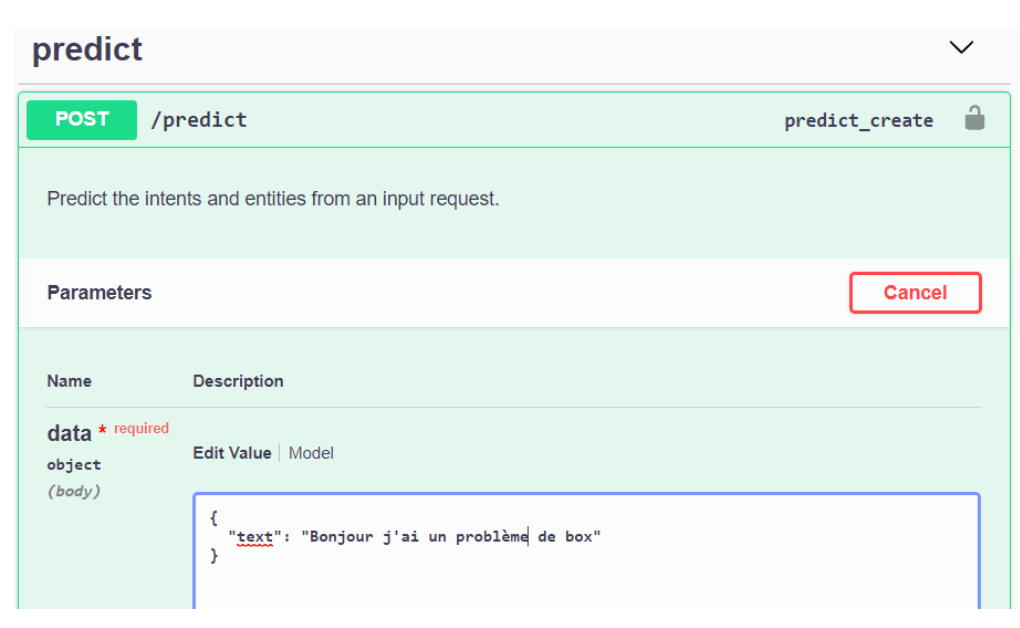The height and width of the screenshot is (628, 1020).
Task: Collapse the predict section chevron
Action: (961, 48)
